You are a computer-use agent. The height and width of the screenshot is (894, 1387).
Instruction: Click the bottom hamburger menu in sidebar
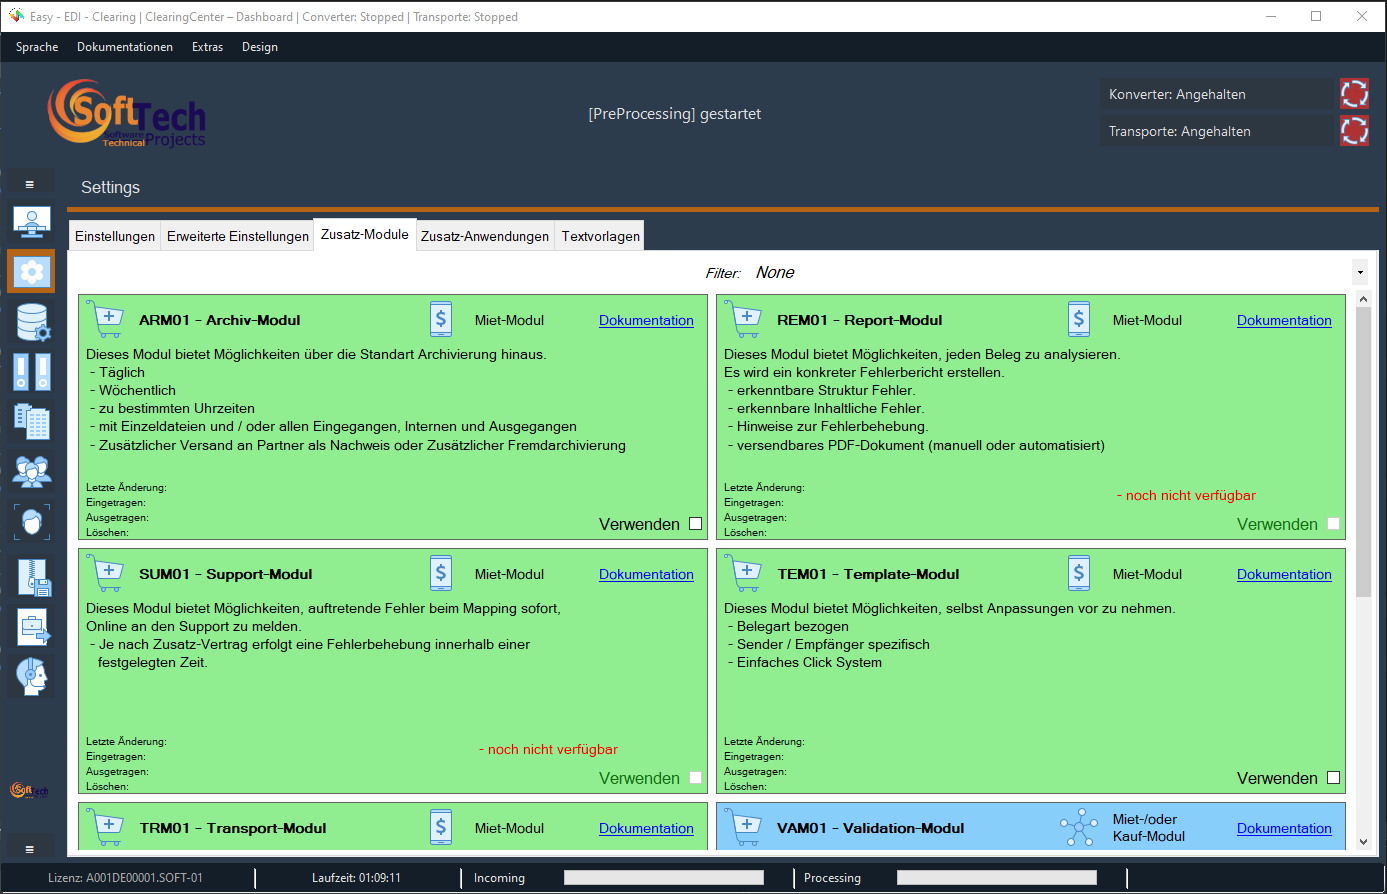tap(30, 849)
